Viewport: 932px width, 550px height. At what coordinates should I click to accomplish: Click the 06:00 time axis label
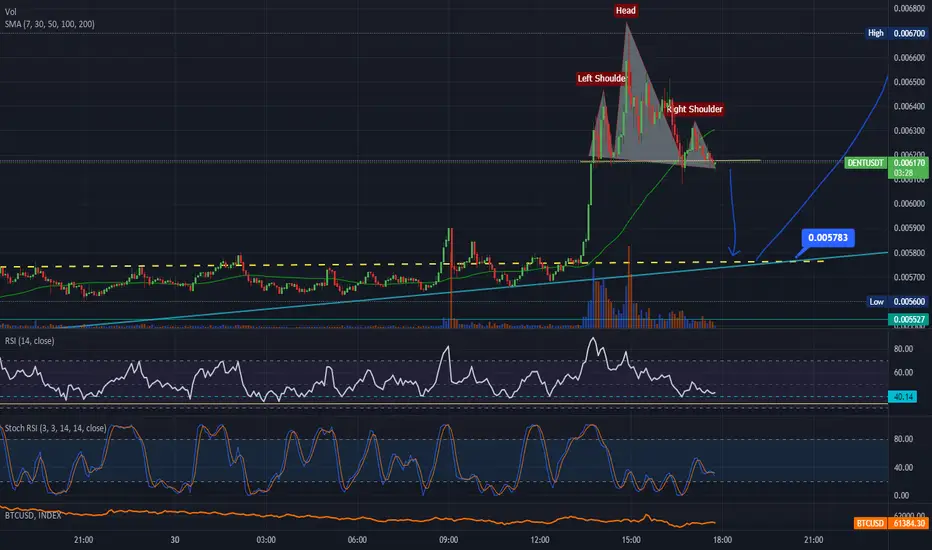357,540
